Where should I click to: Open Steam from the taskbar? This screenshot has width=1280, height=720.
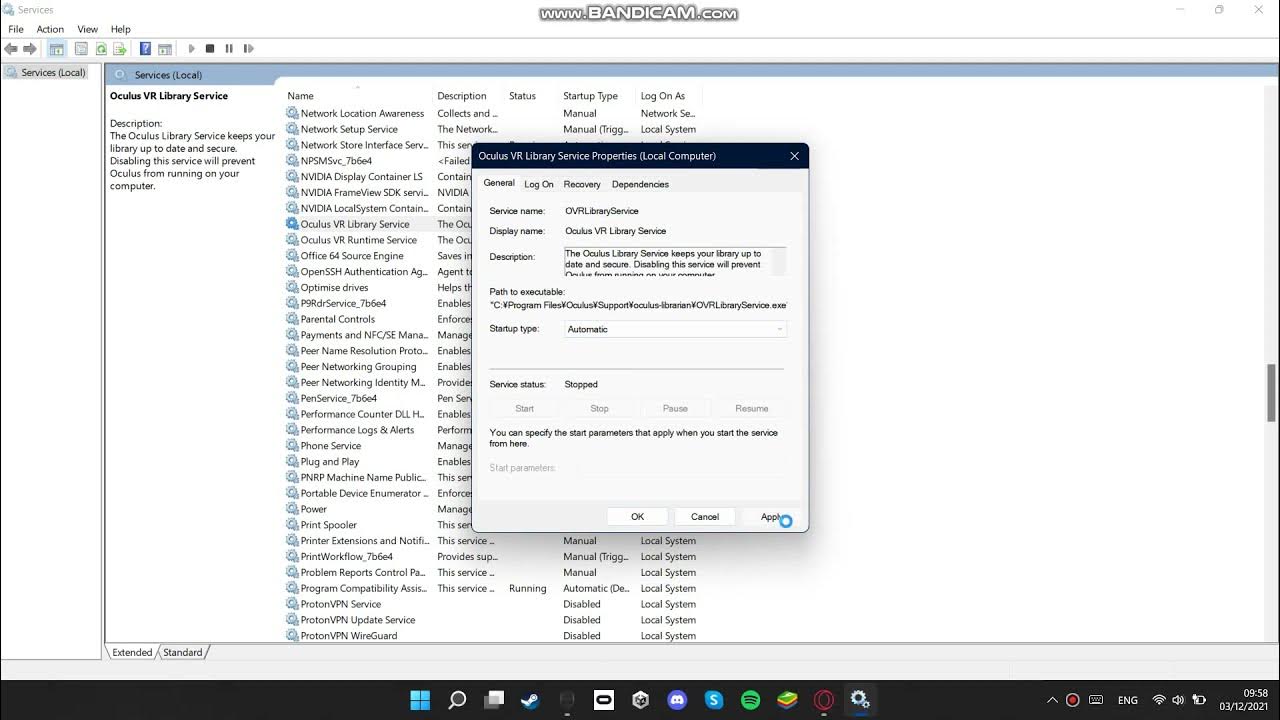pos(530,700)
